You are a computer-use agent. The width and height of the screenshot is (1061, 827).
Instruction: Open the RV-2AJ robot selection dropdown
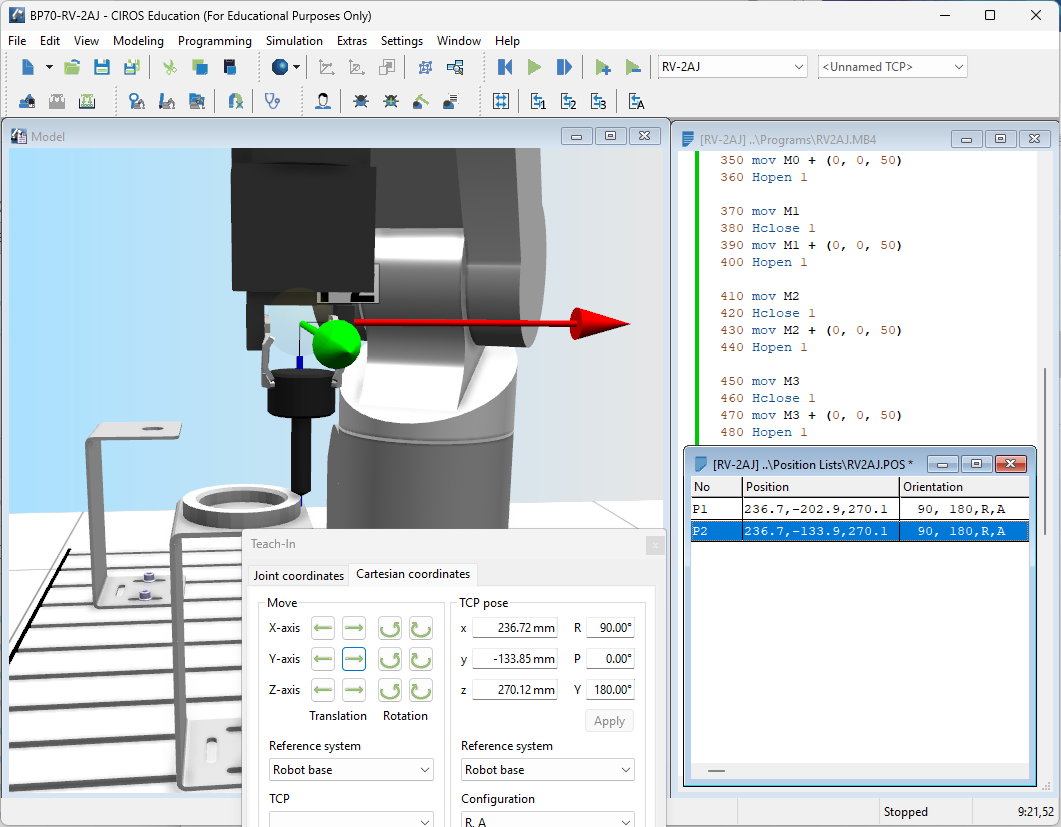click(733, 66)
